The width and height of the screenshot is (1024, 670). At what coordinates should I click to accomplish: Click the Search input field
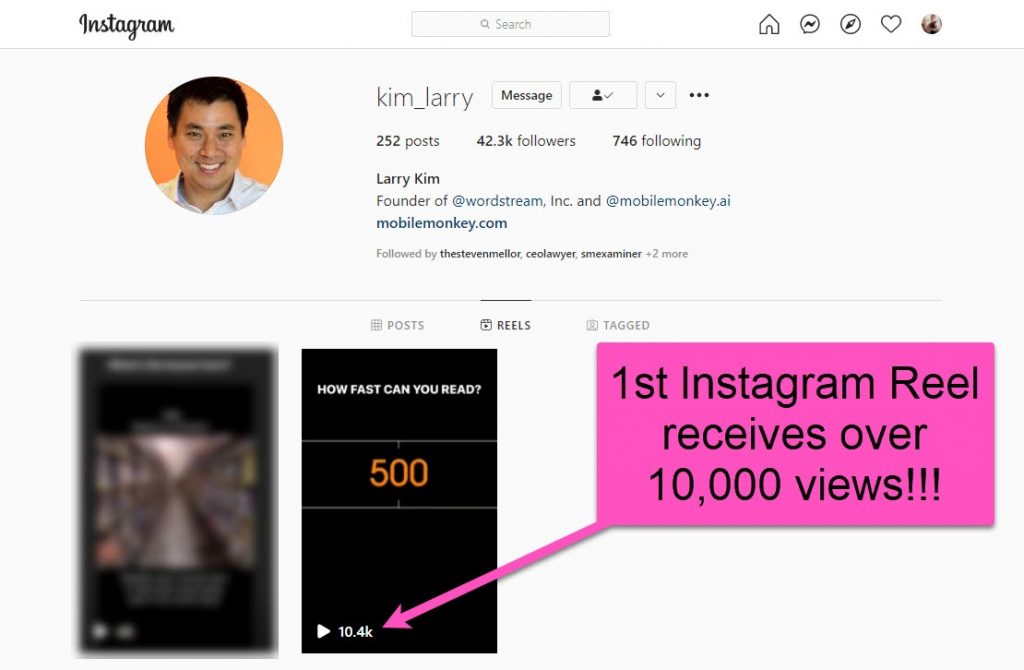(510, 24)
